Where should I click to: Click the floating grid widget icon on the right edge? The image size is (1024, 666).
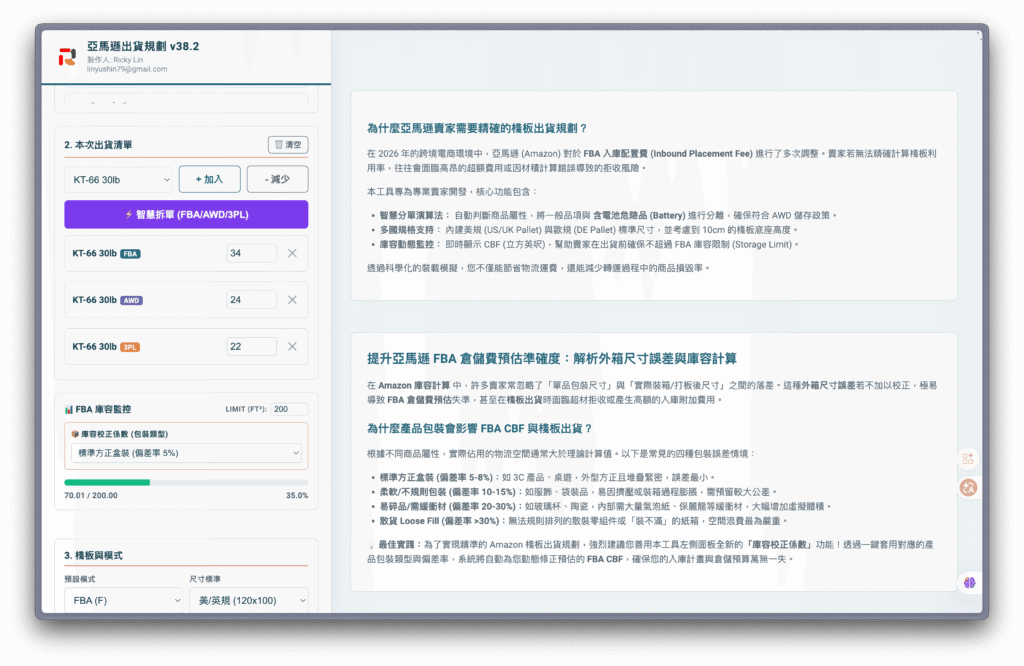[968, 460]
